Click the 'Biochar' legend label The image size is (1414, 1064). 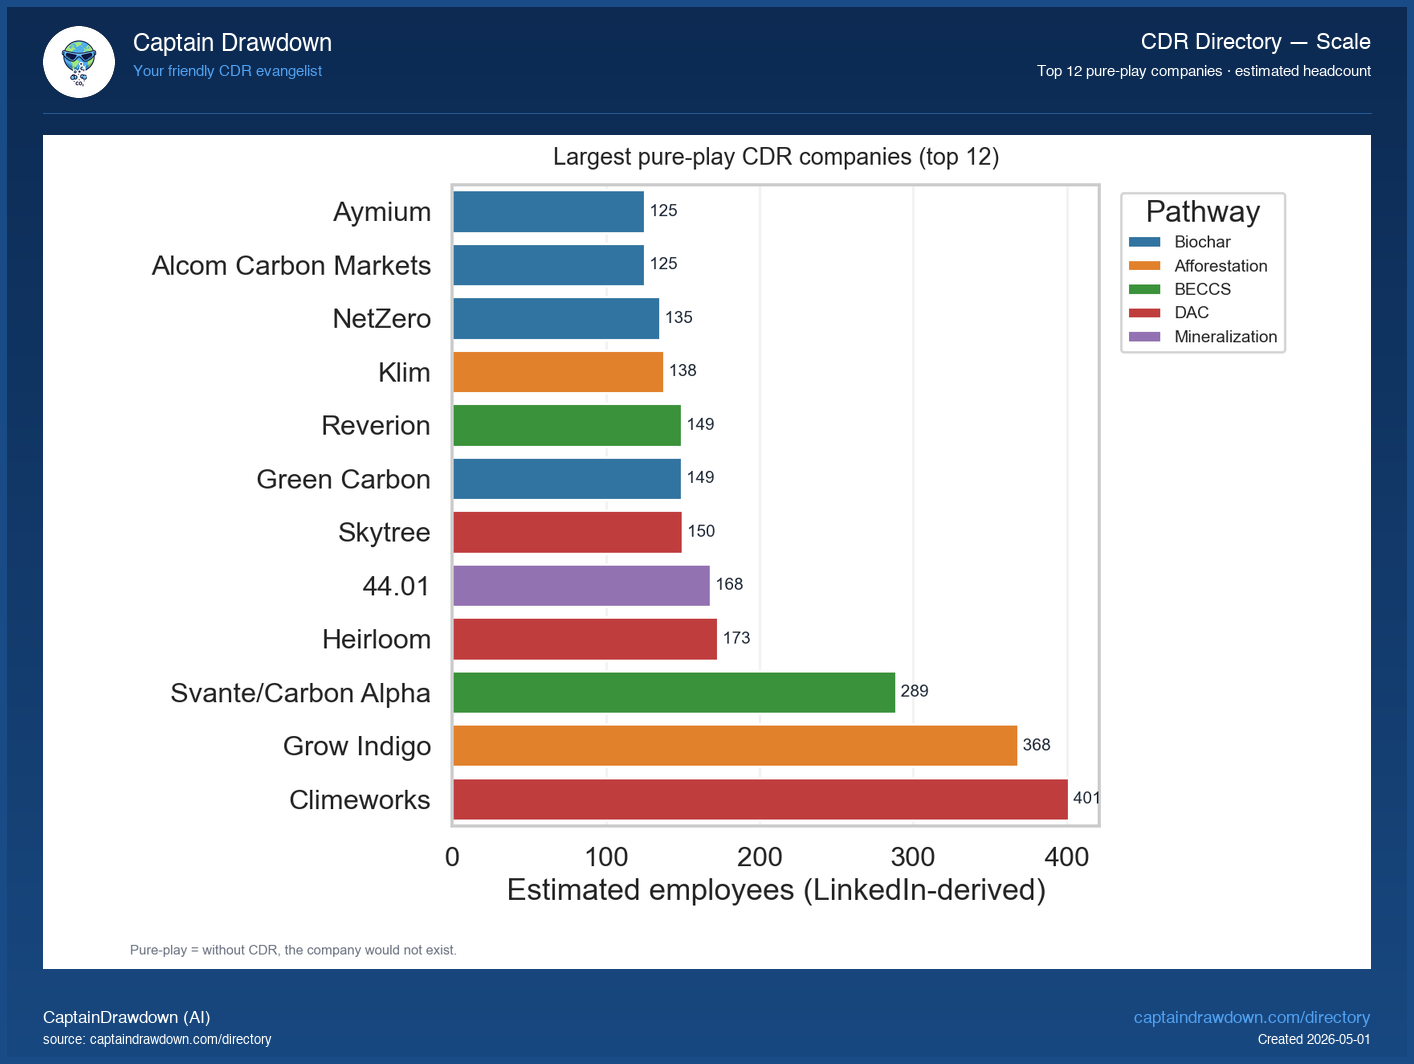1202,242
